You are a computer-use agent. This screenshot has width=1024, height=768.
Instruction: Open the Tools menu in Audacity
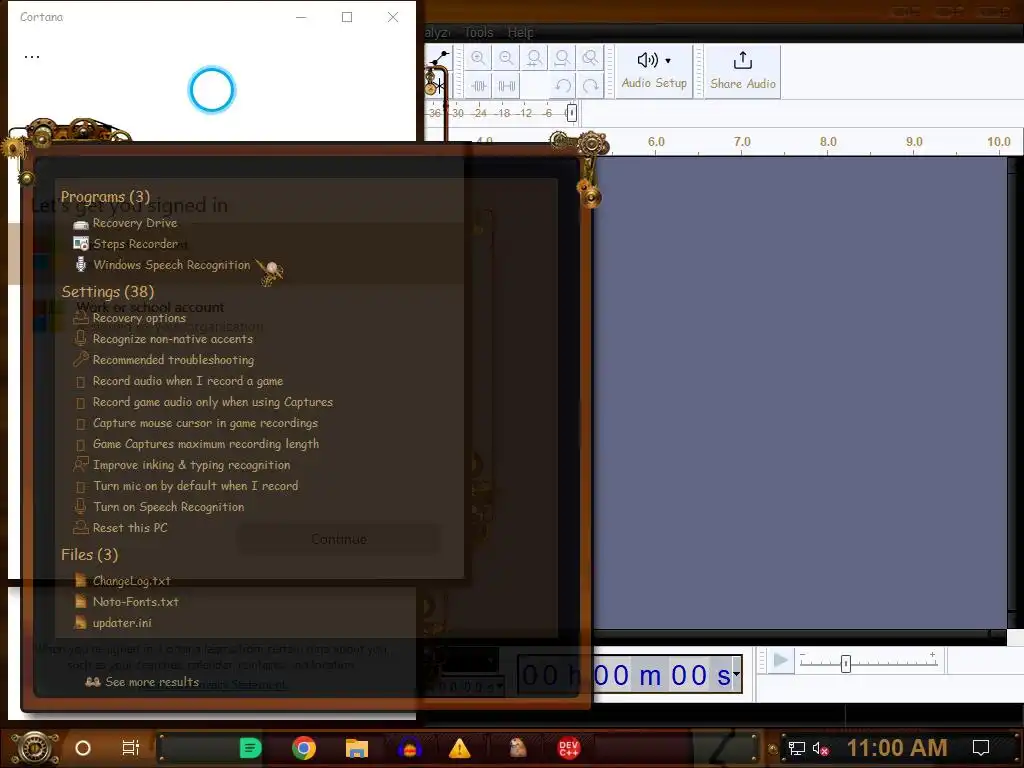[478, 32]
